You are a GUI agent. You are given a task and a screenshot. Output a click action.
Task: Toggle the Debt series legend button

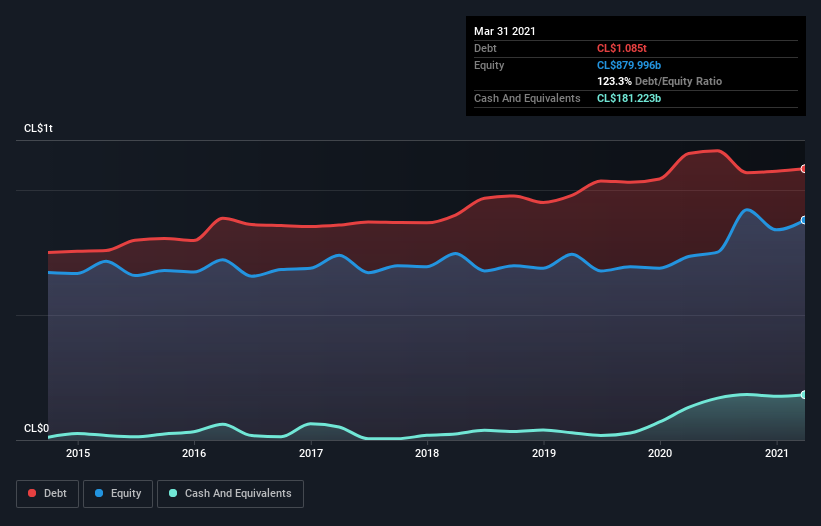point(47,494)
